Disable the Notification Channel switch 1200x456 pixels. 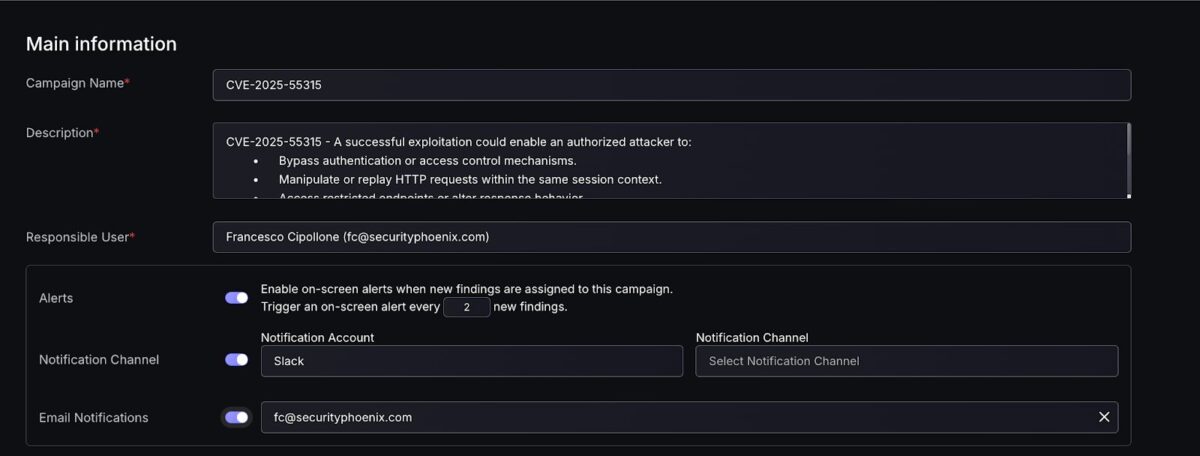[237, 360]
